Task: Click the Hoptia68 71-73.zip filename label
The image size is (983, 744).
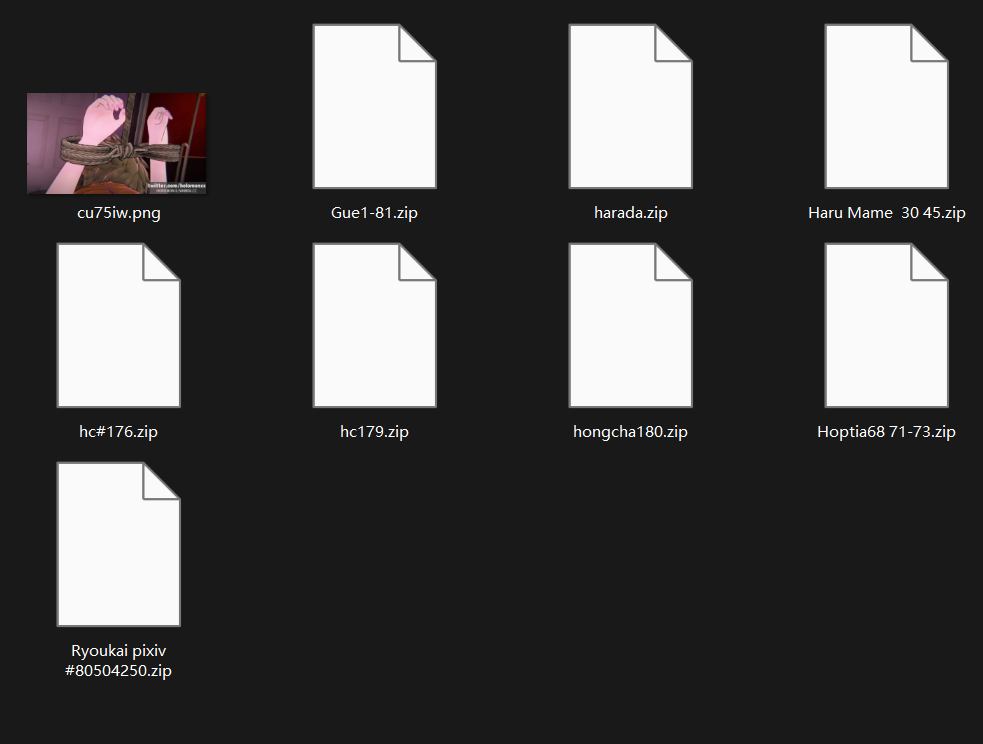Action: pyautogui.click(x=886, y=432)
